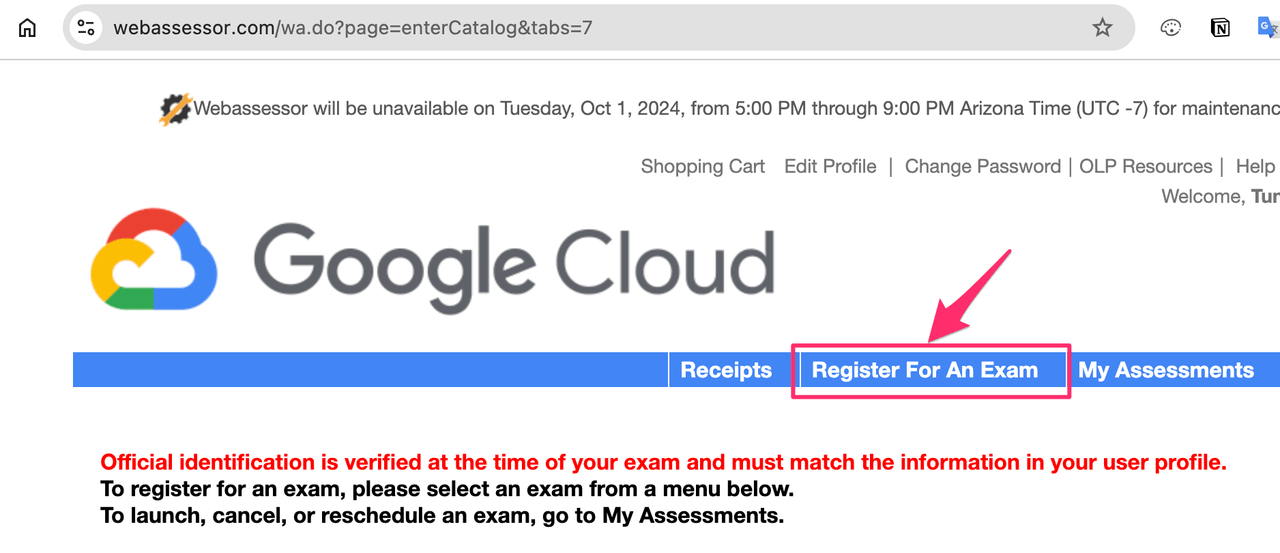1280x553 pixels.
Task: Click the red official identification warning text
Action: [x=663, y=462]
